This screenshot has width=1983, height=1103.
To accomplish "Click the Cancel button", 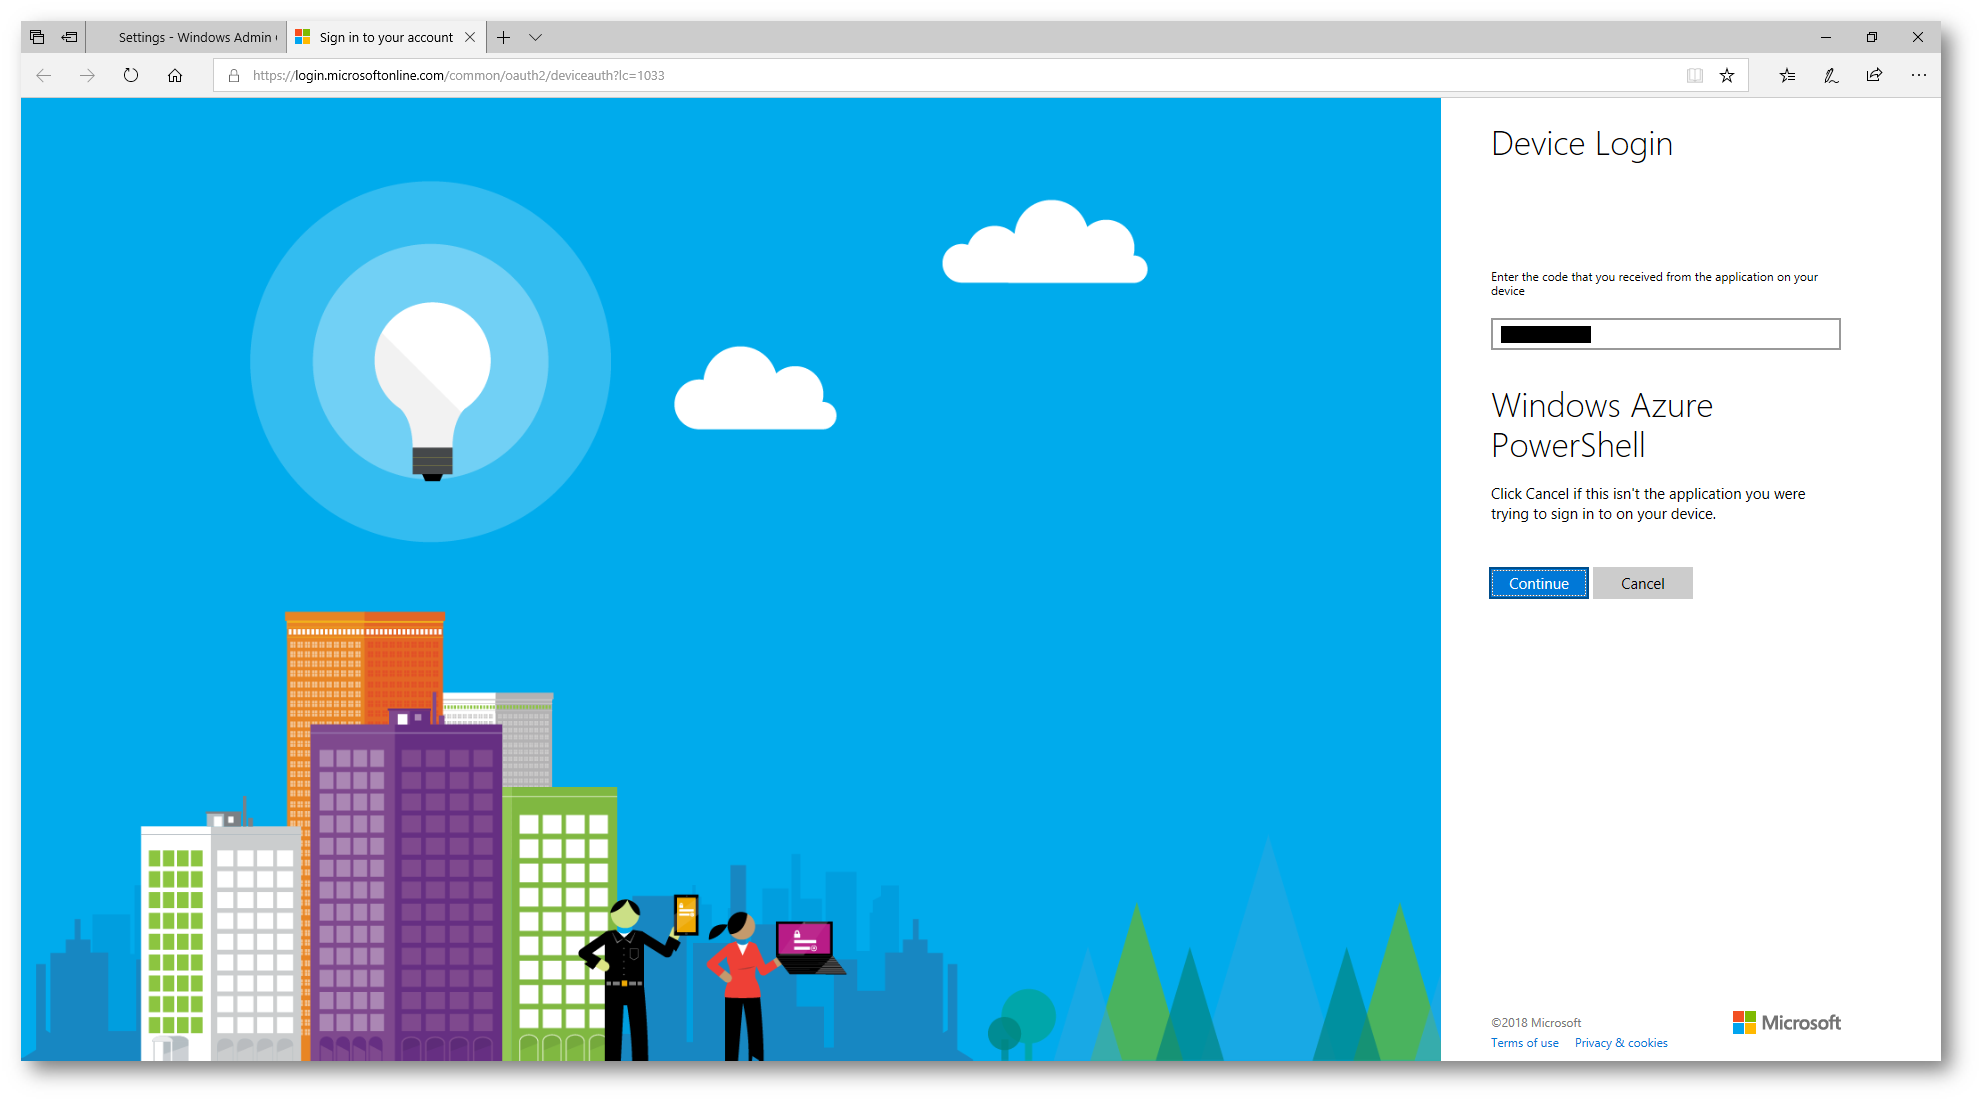I will pos(1642,583).
